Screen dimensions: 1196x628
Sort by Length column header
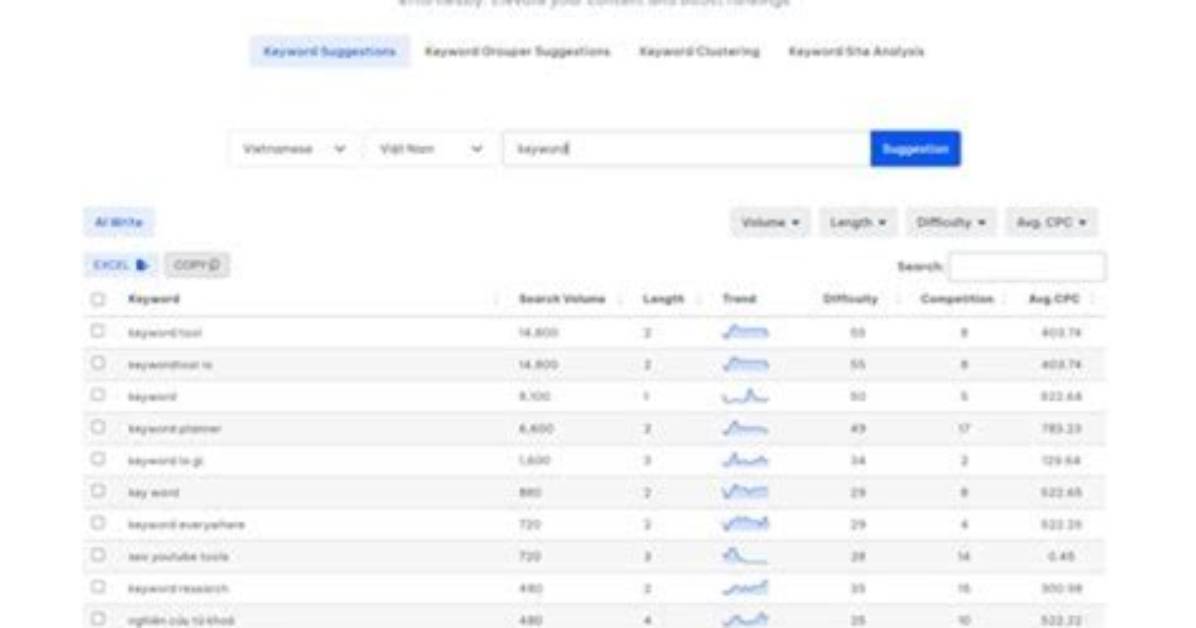click(x=663, y=299)
